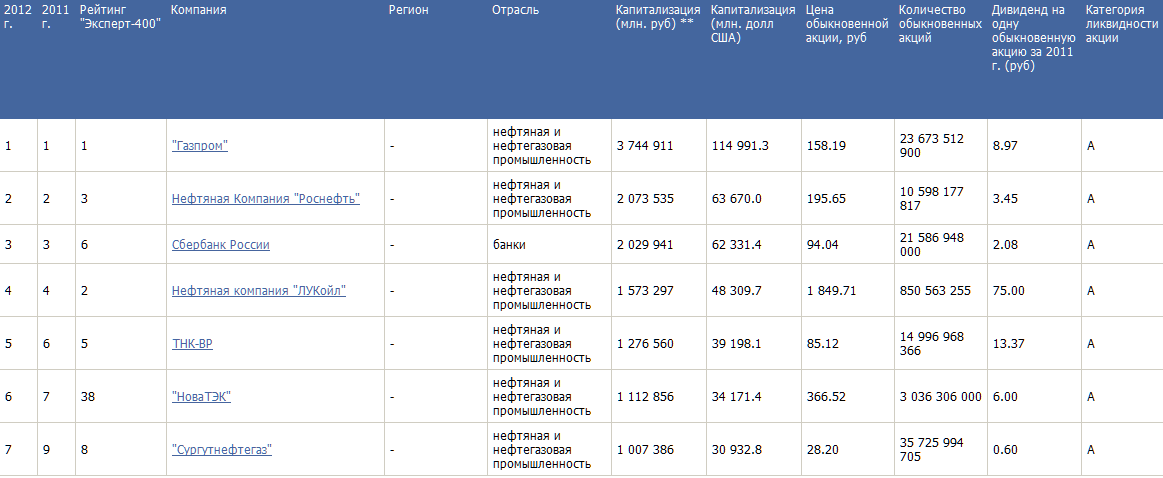Open Нефтяная Компания "Роснефть" link
The height and width of the screenshot is (478, 1163).
[266, 199]
